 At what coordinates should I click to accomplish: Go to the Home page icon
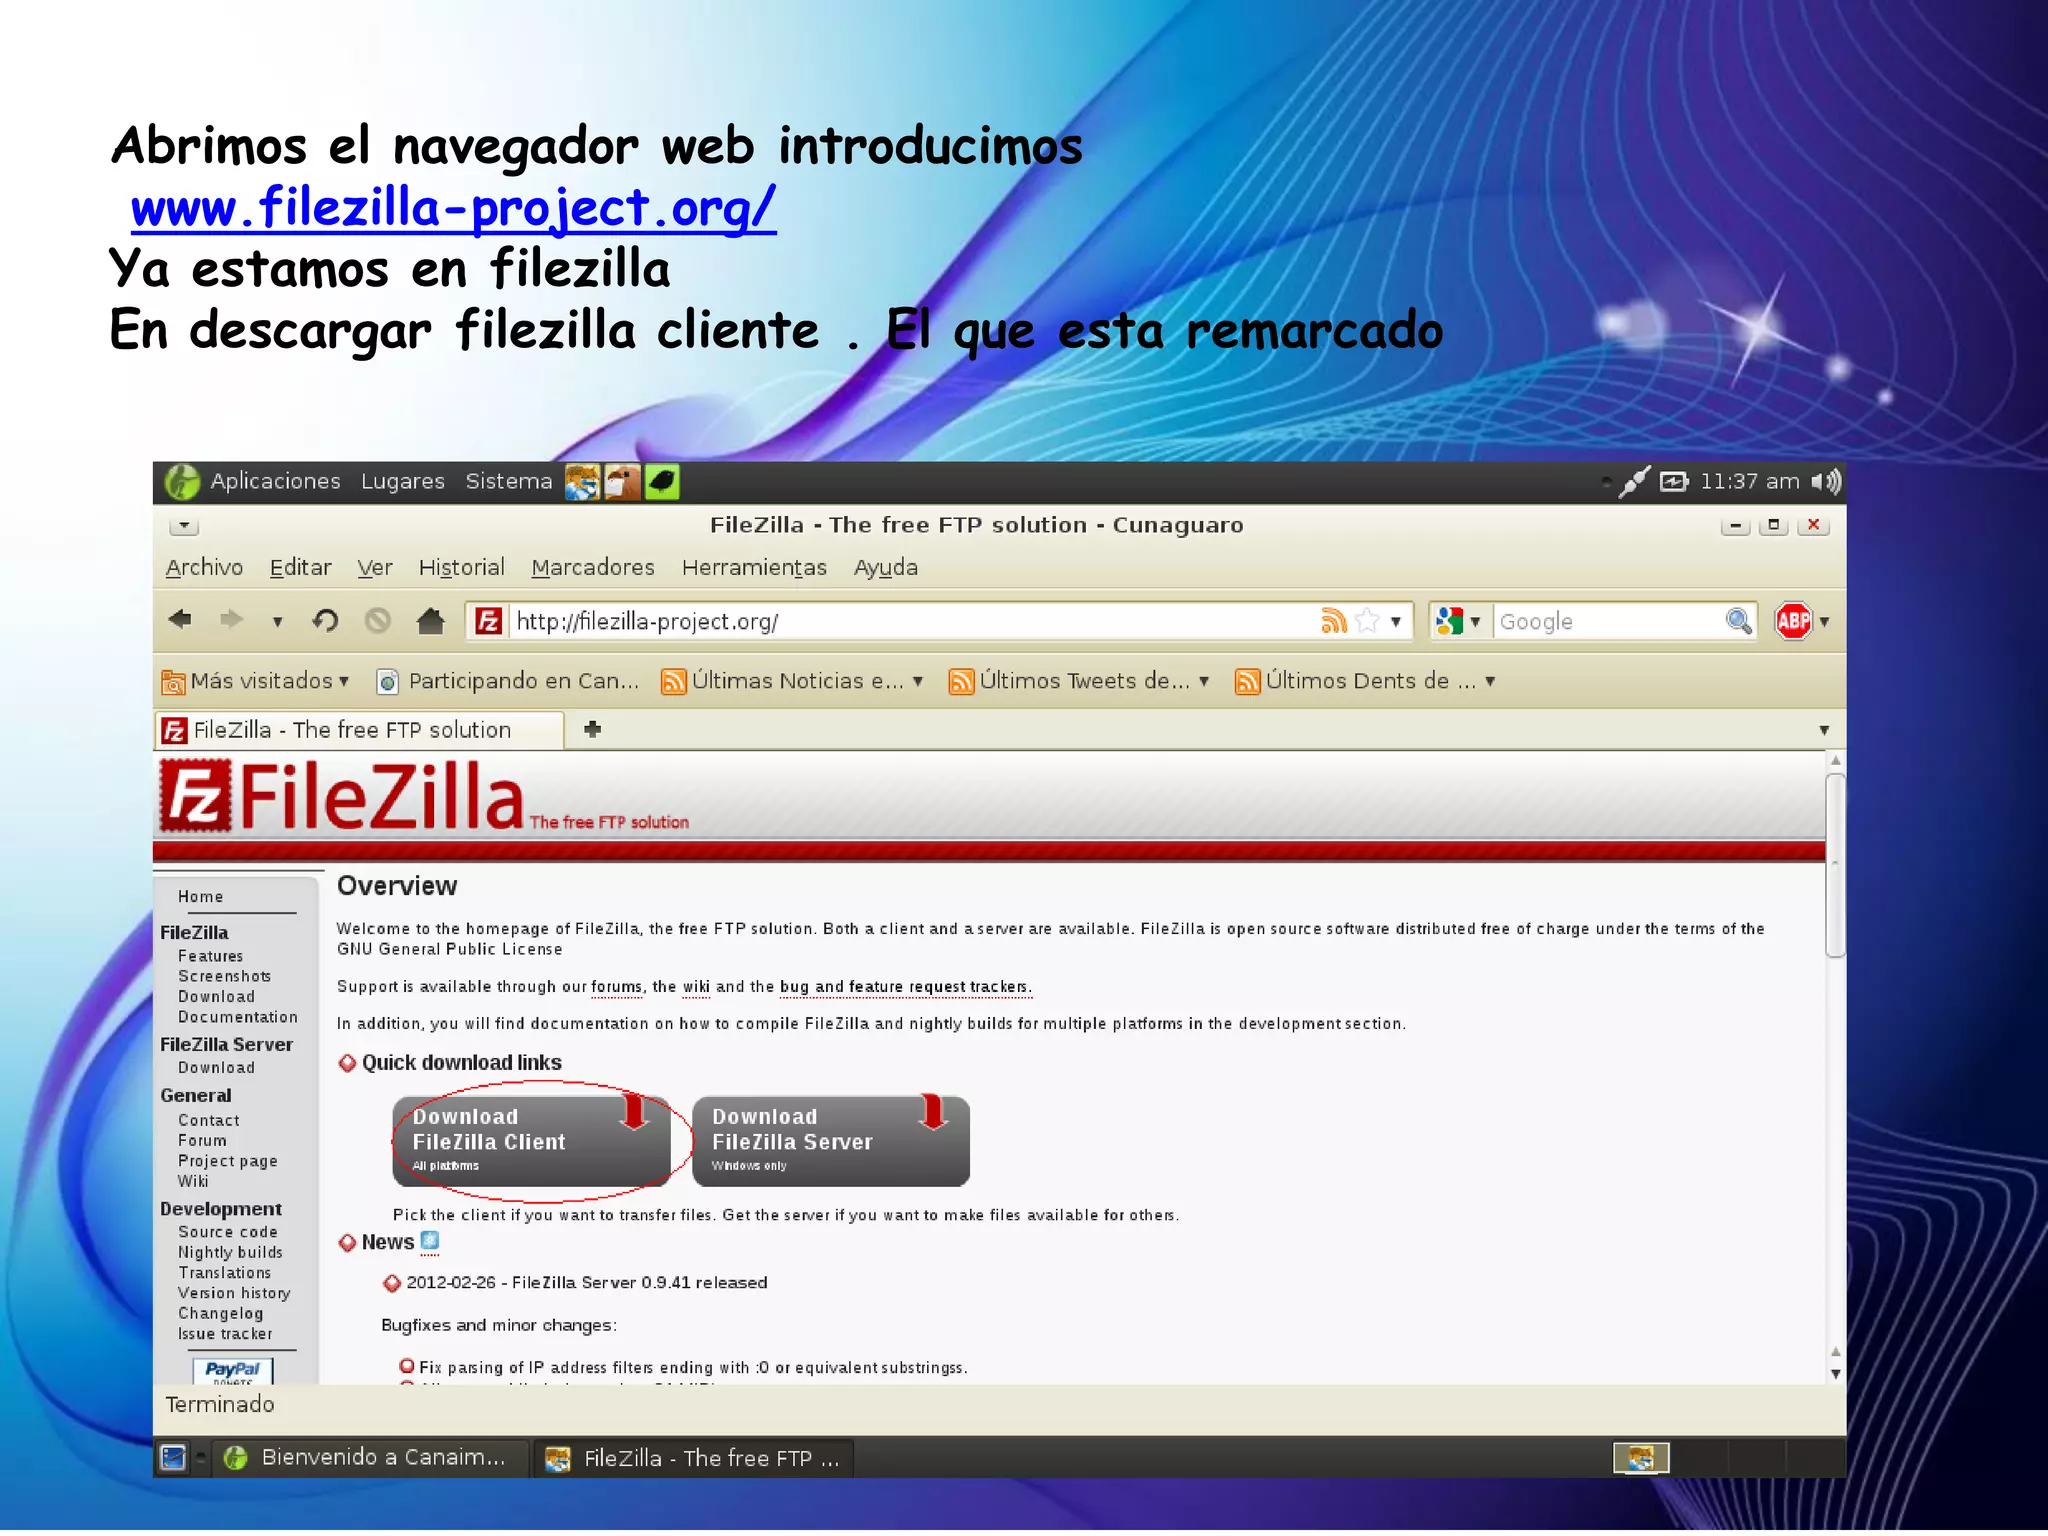pyautogui.click(x=431, y=621)
